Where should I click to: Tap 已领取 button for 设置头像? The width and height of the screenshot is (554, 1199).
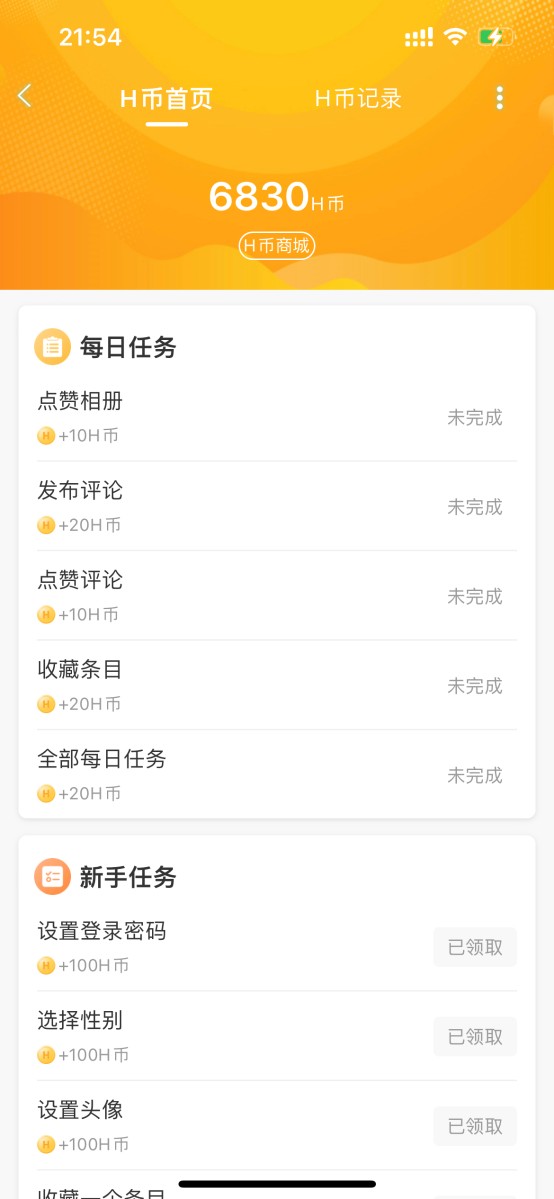[475, 1126]
